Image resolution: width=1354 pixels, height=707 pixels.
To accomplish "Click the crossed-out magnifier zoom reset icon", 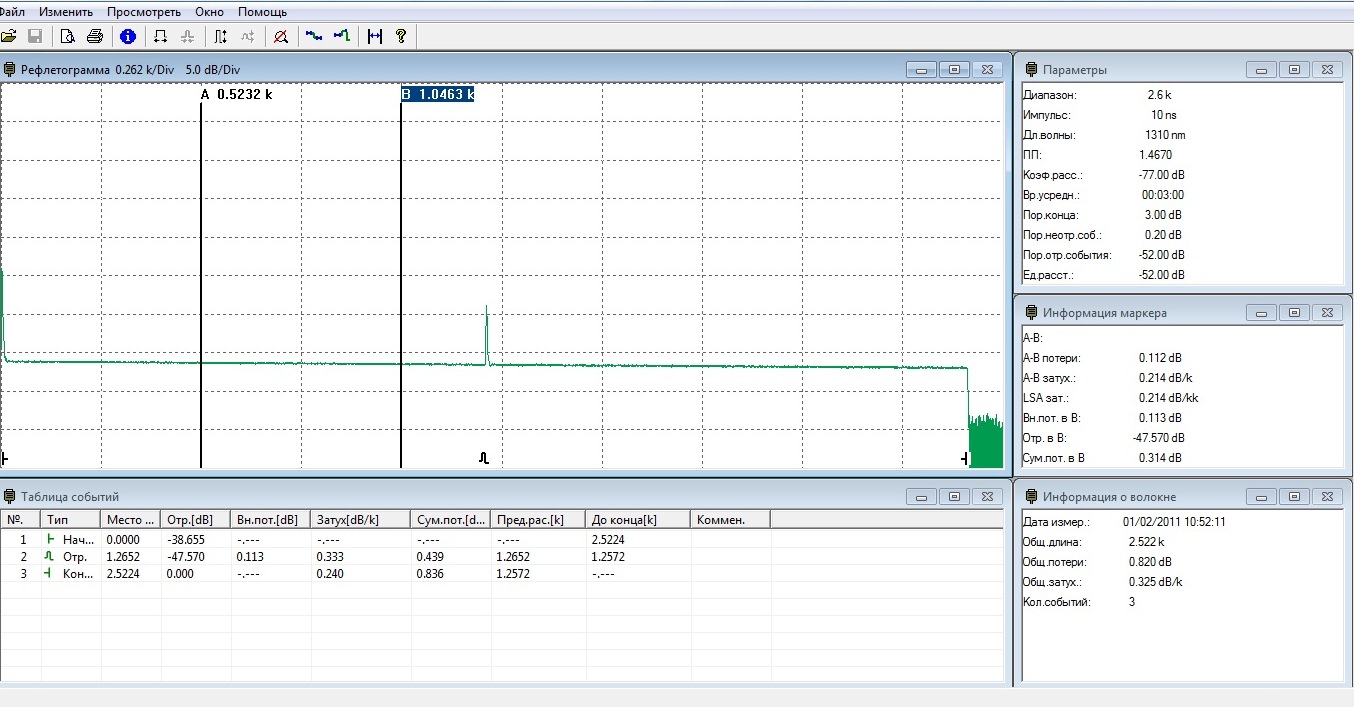I will 281,37.
